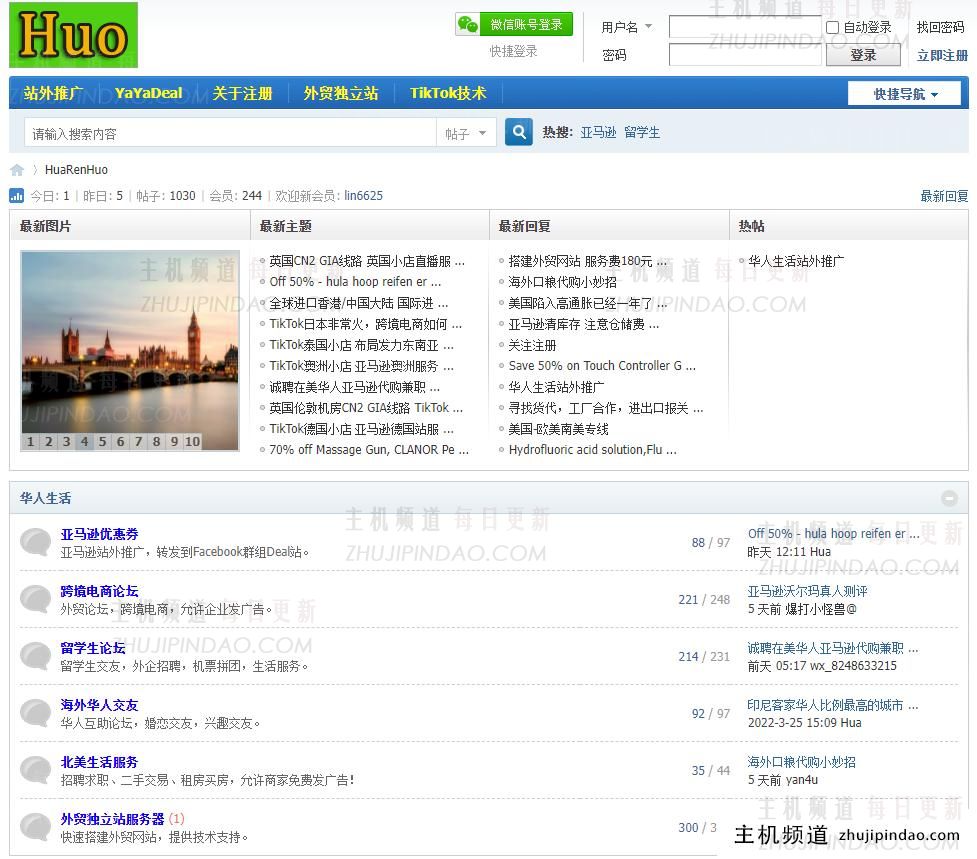Click the blue bar-chart statistics icon
The width and height of the screenshot is (977, 859).
[x=19, y=196]
